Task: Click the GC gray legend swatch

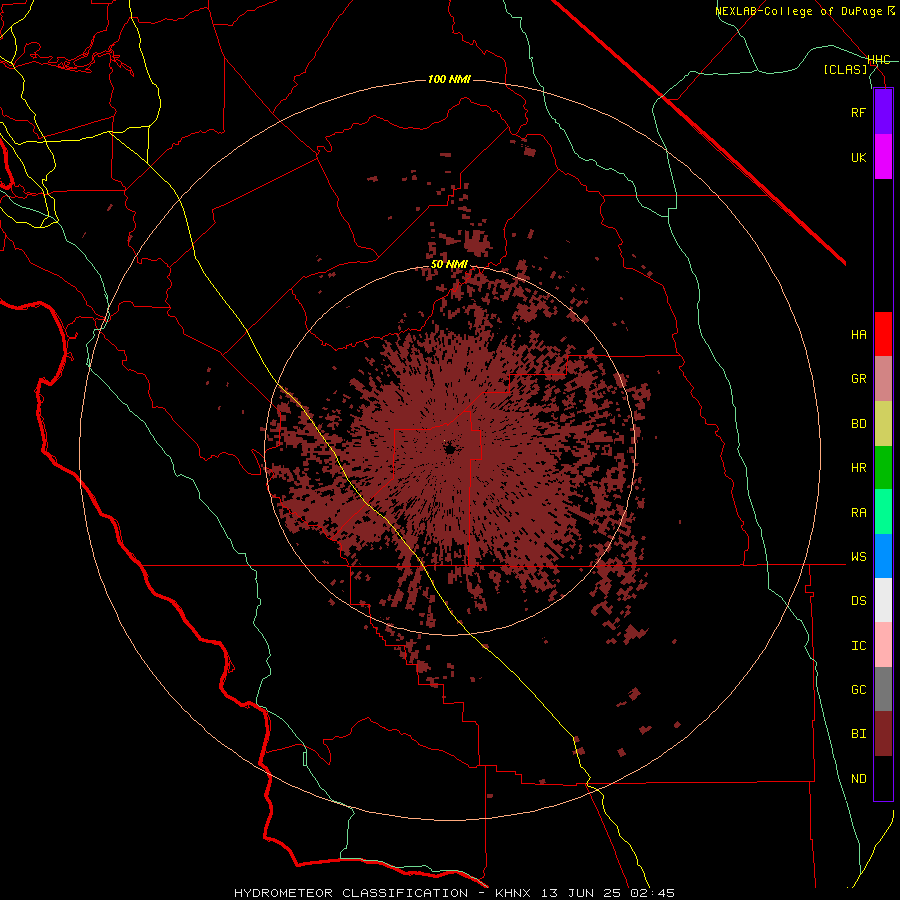Action: tap(883, 689)
